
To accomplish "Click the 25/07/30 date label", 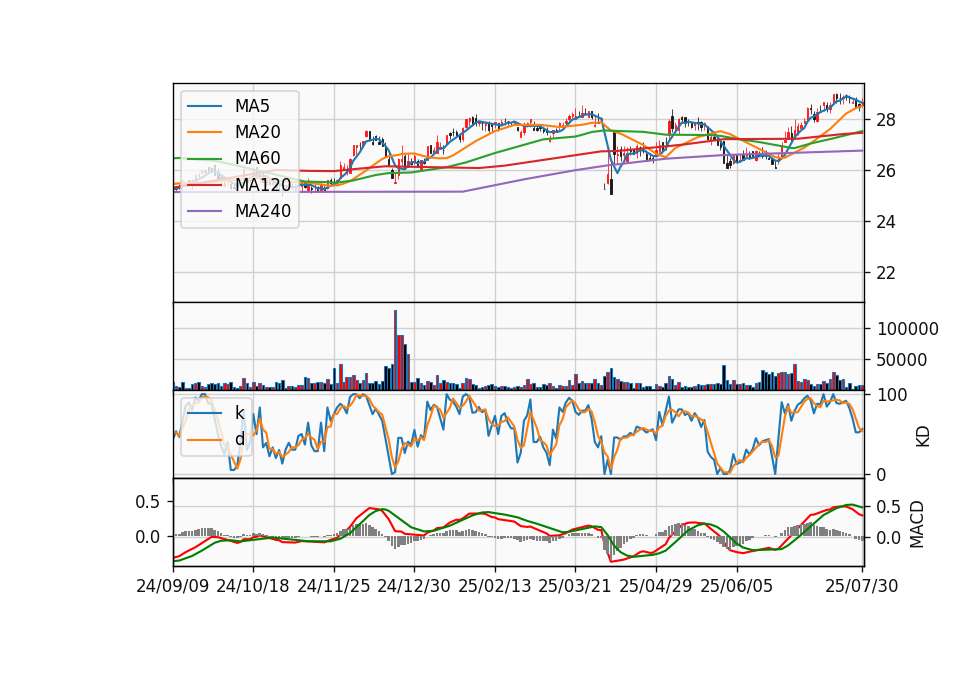I will [x=861, y=586].
